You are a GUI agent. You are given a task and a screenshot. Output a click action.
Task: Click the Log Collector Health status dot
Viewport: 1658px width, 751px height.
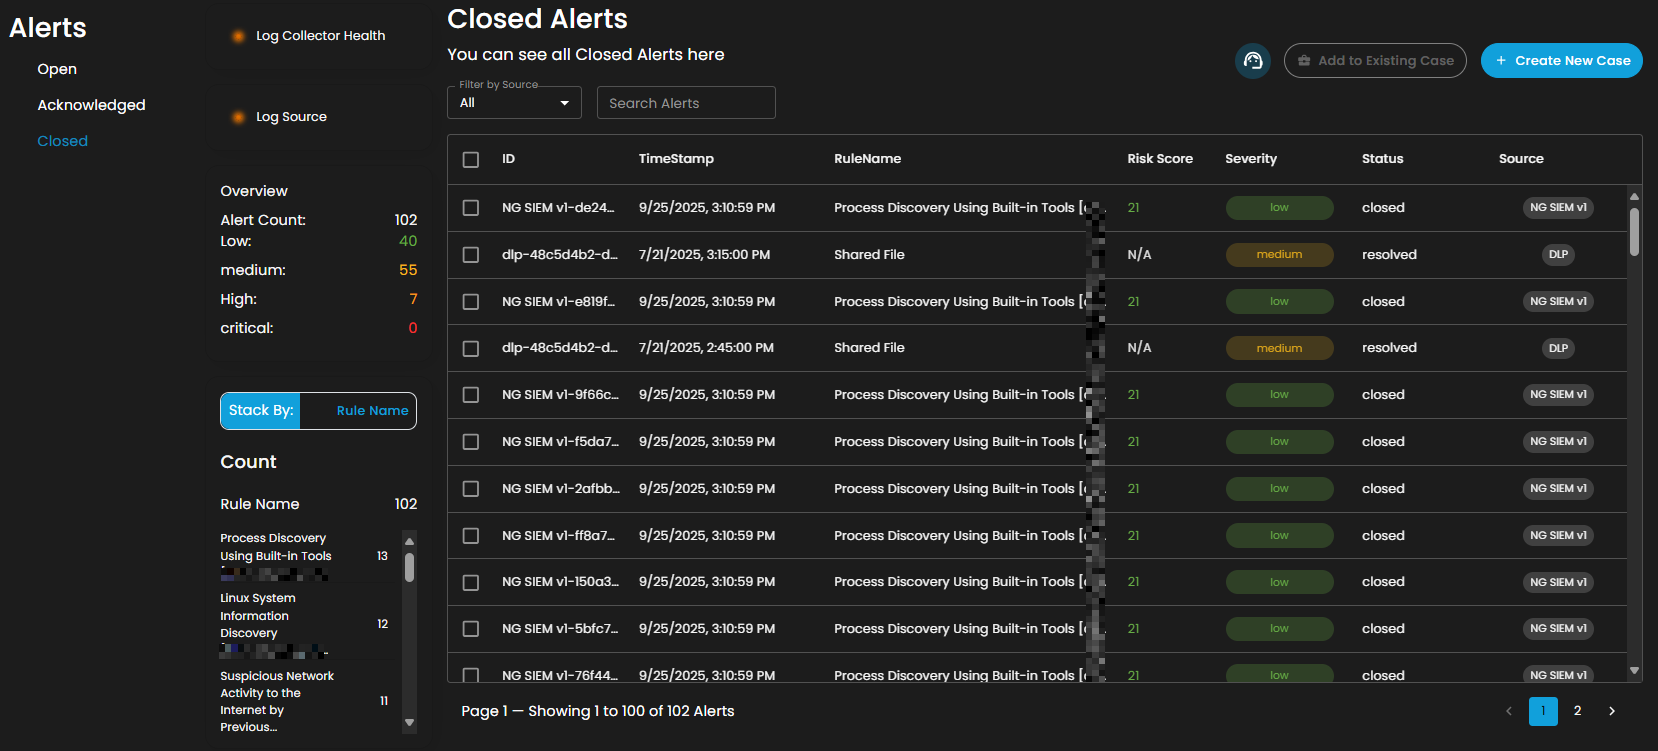[x=238, y=36]
